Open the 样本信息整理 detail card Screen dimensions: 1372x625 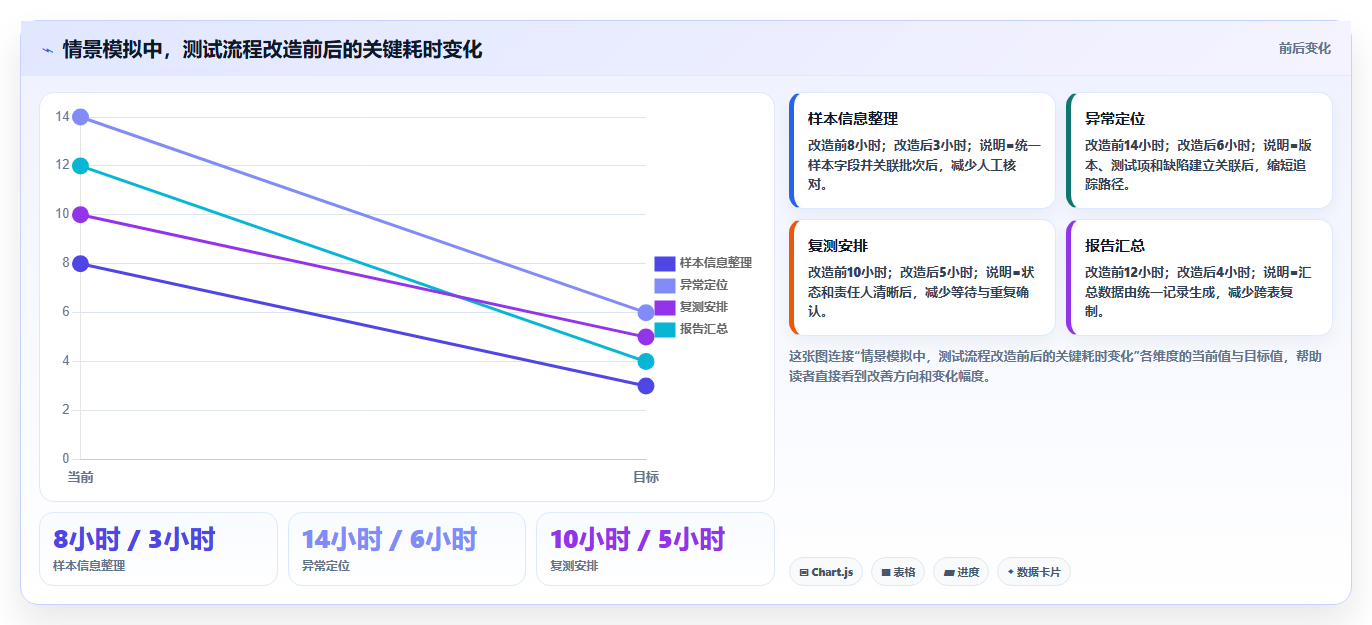[922, 150]
